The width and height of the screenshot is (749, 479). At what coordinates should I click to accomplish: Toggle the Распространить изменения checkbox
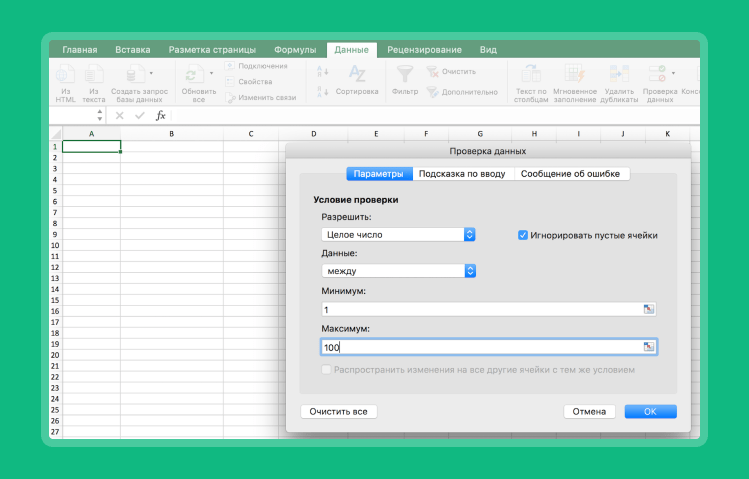(326, 370)
